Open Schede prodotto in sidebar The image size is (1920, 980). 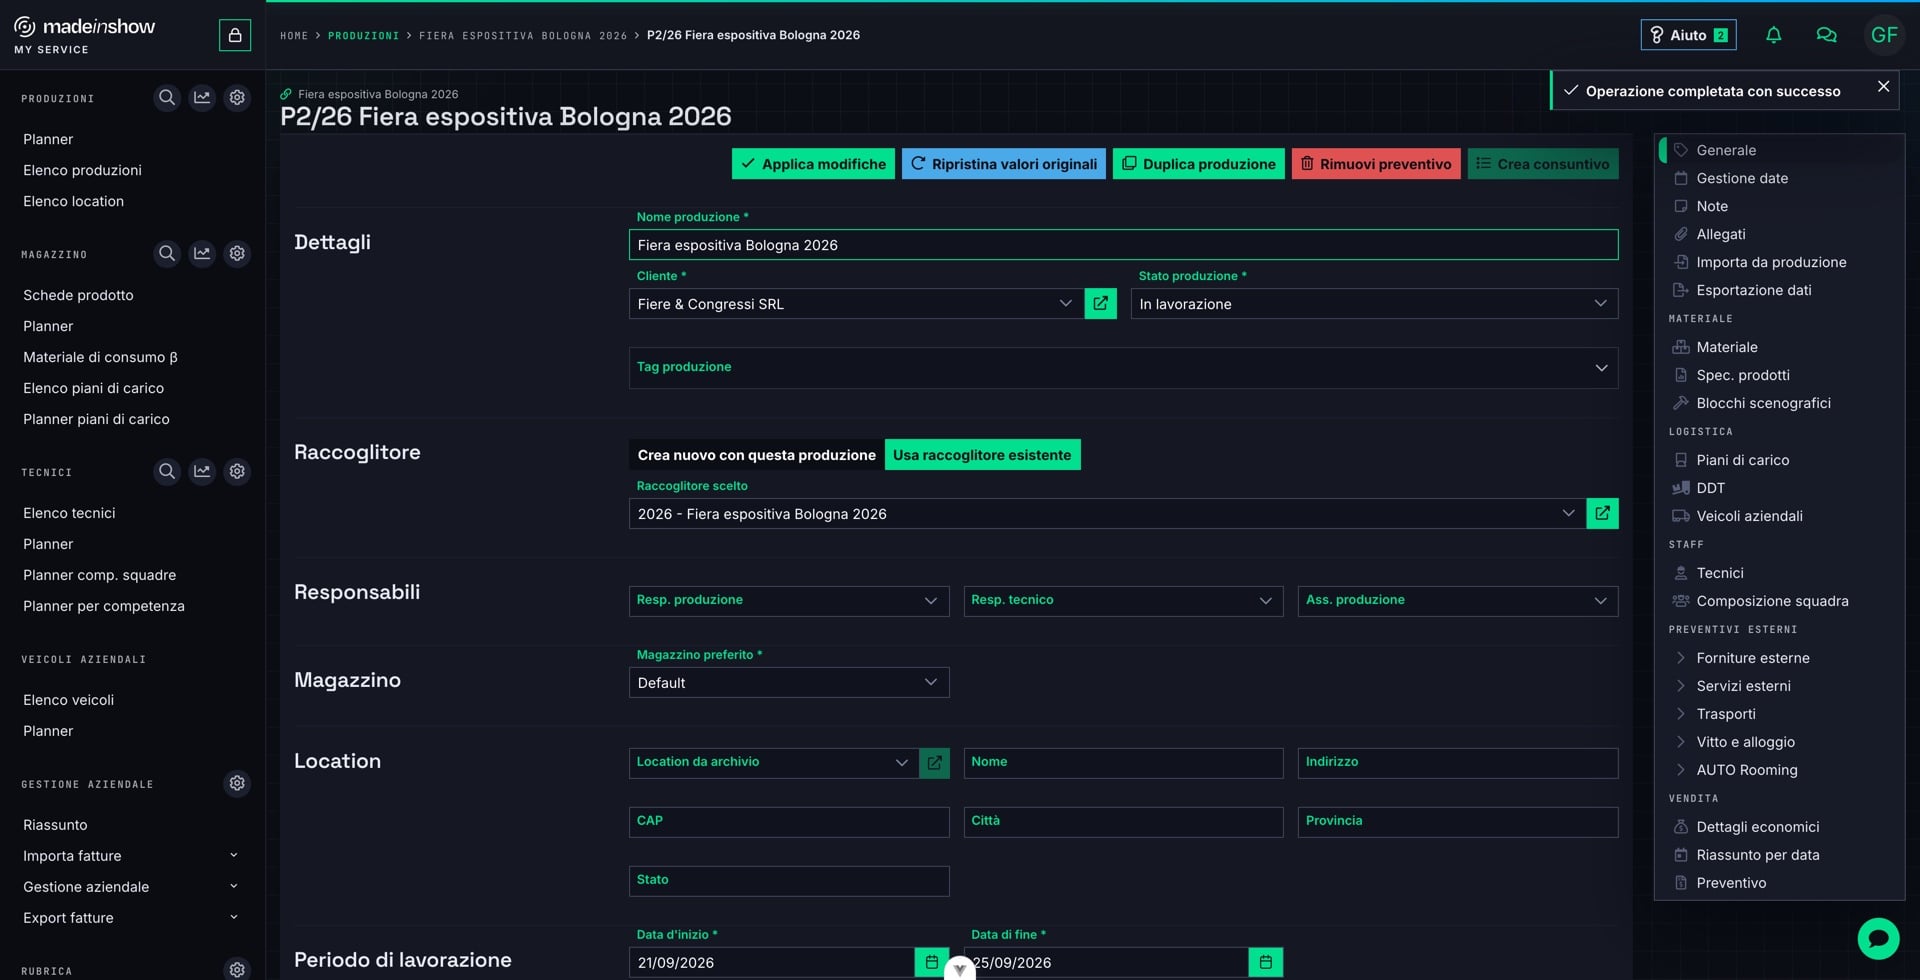pos(78,295)
